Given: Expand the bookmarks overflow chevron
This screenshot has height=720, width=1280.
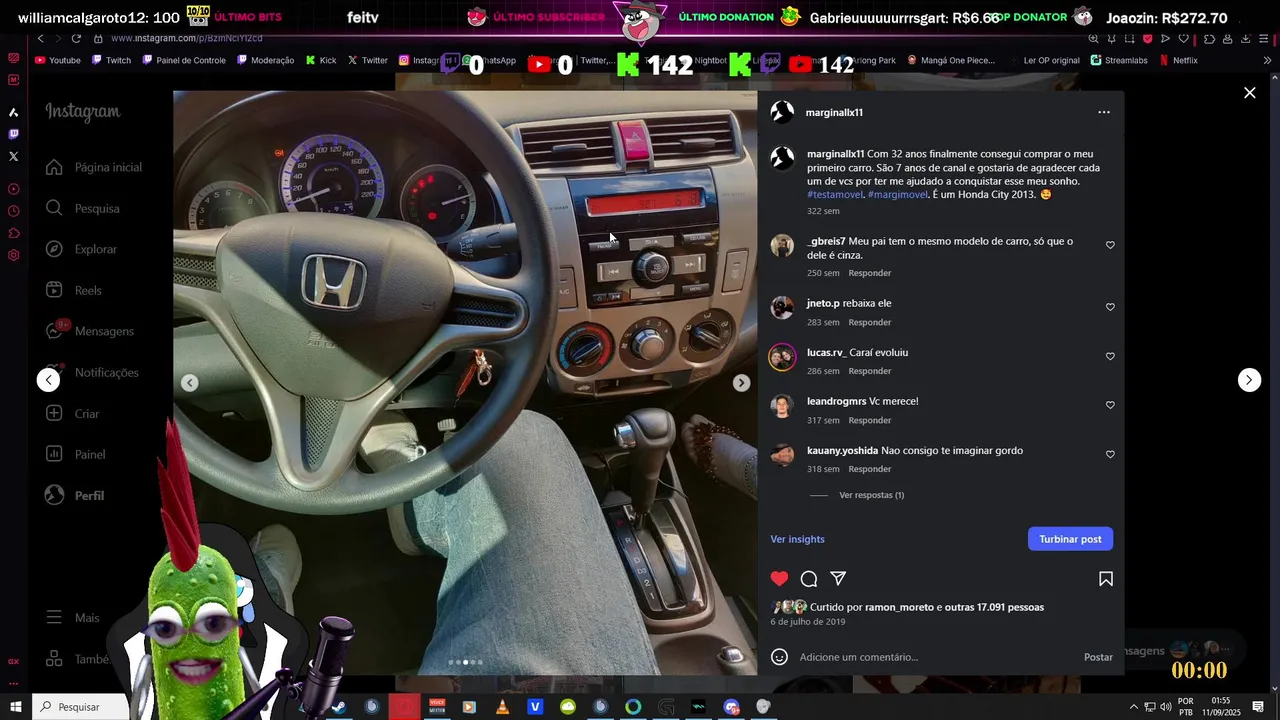Looking at the screenshot, I should tap(1268, 60).
